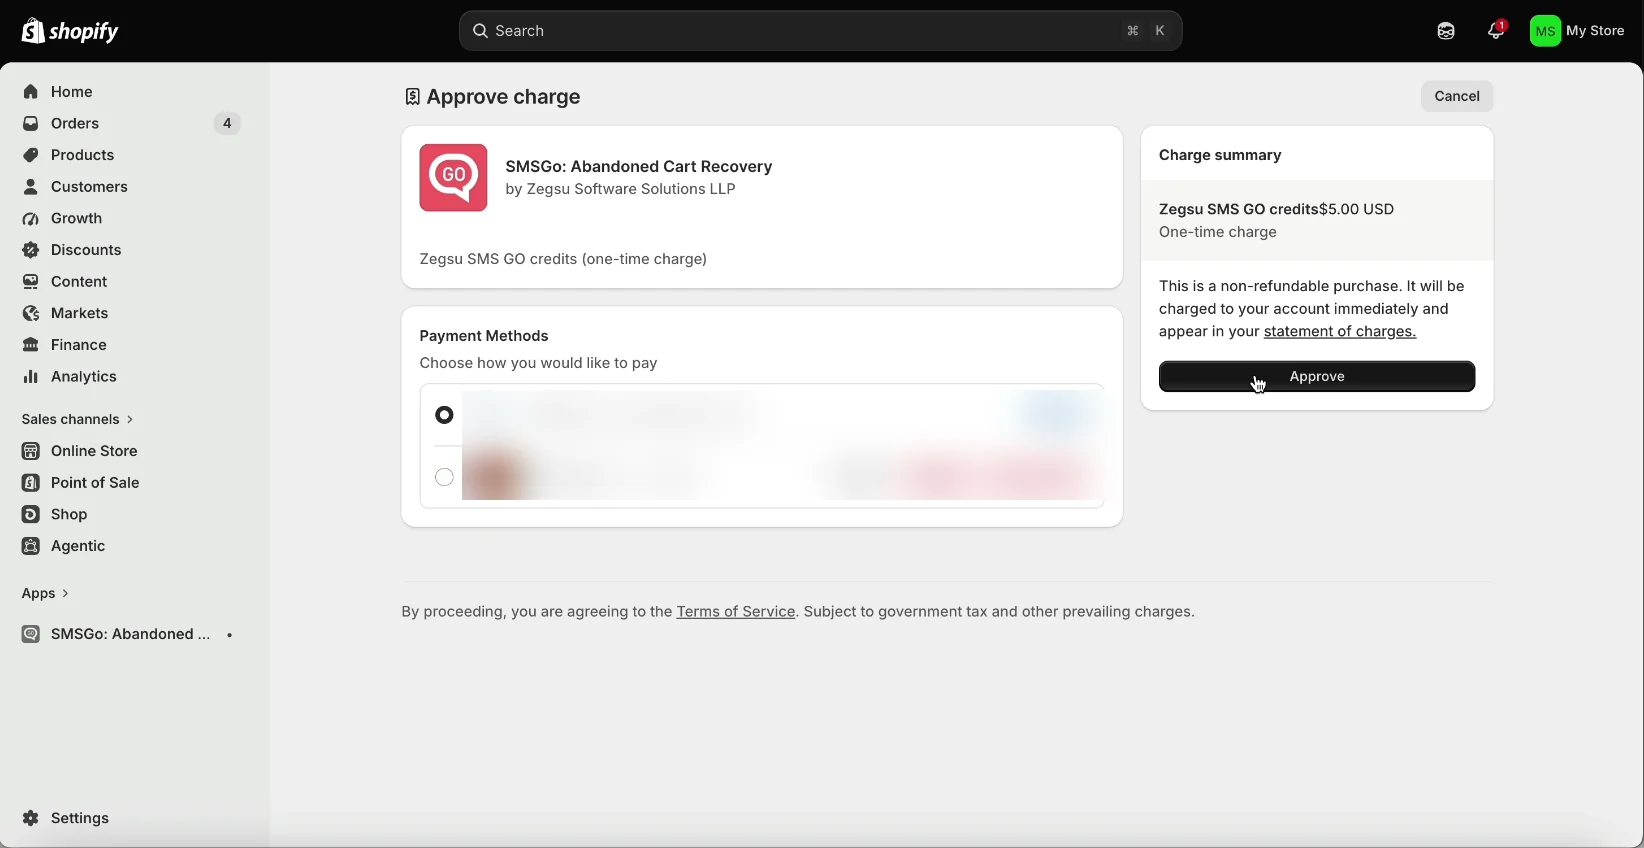Viewport: 1644px width, 848px height.
Task: Approve the charge
Action: (1317, 377)
